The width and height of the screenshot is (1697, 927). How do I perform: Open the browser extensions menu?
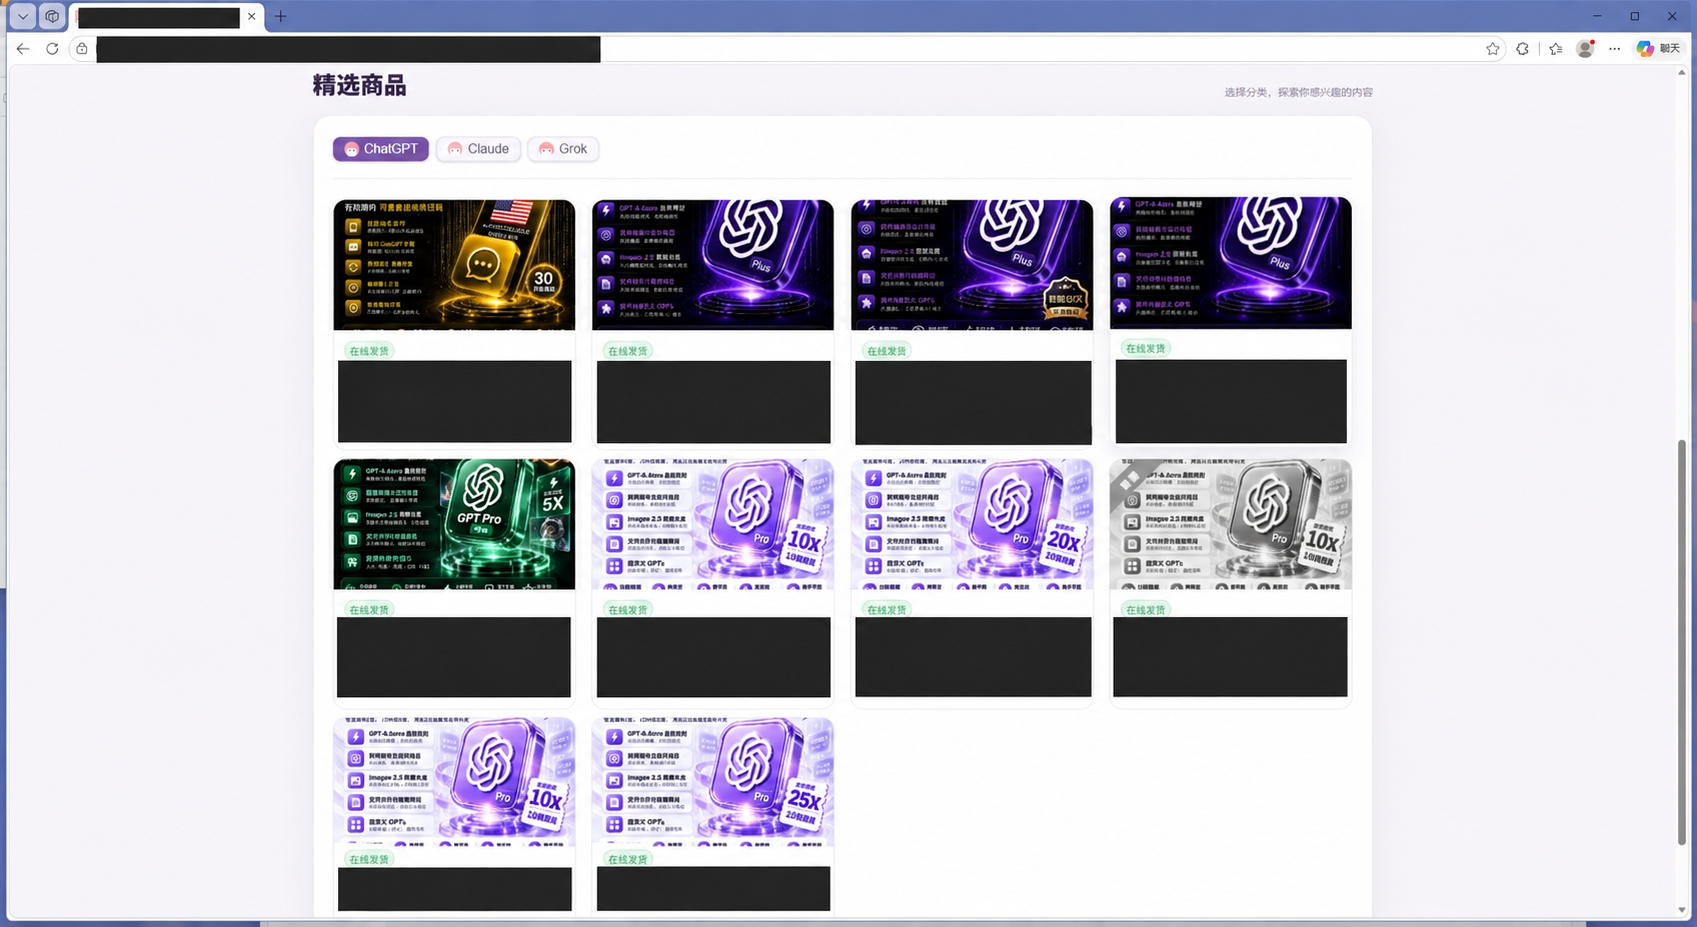click(1523, 48)
